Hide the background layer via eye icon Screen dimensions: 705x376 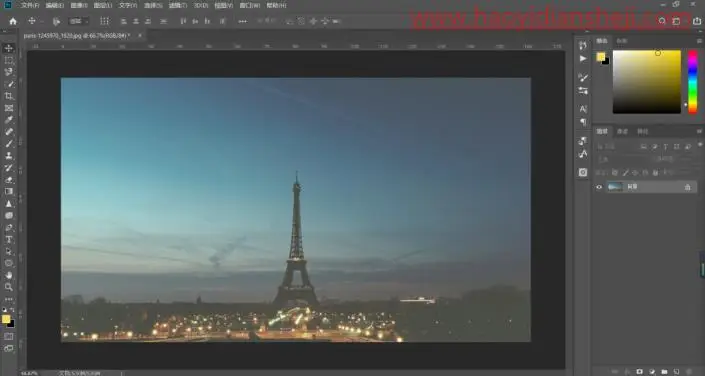599,187
